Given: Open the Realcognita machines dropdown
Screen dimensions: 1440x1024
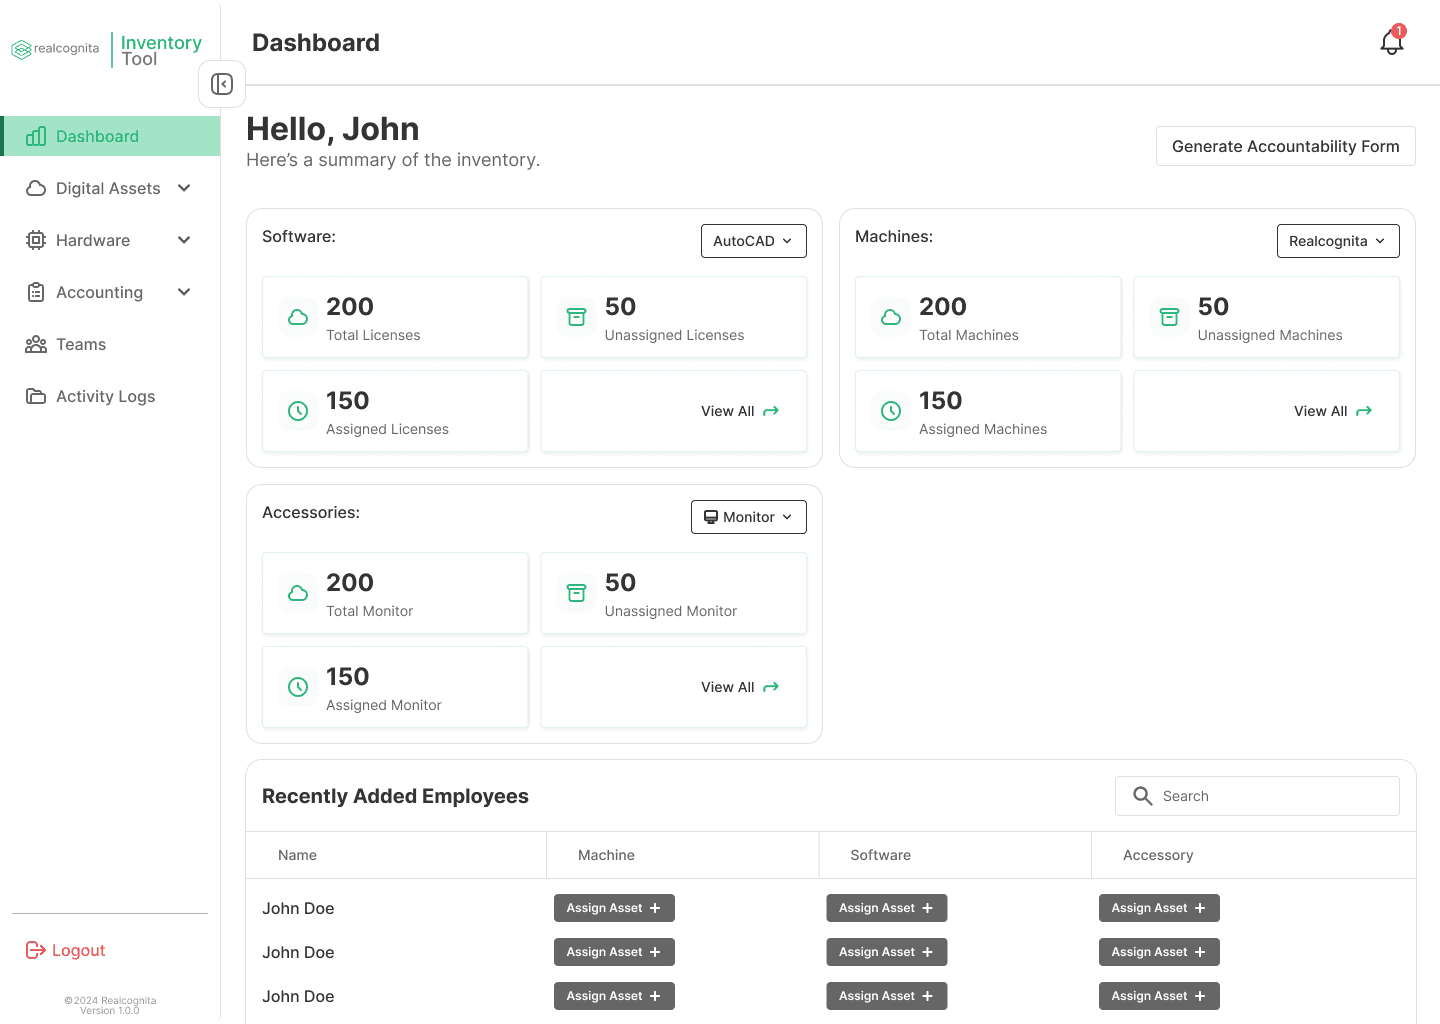Looking at the screenshot, I should pos(1337,241).
